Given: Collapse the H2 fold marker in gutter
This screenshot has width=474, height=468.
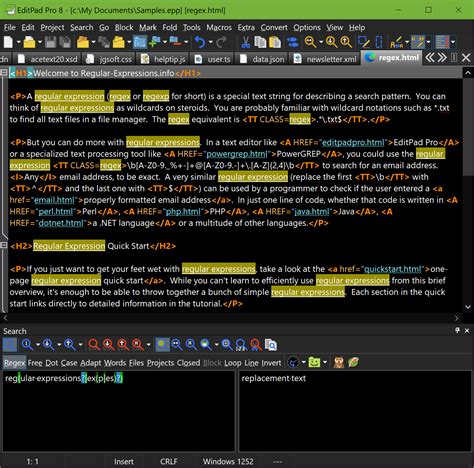Looking at the screenshot, I should click(x=3, y=245).
